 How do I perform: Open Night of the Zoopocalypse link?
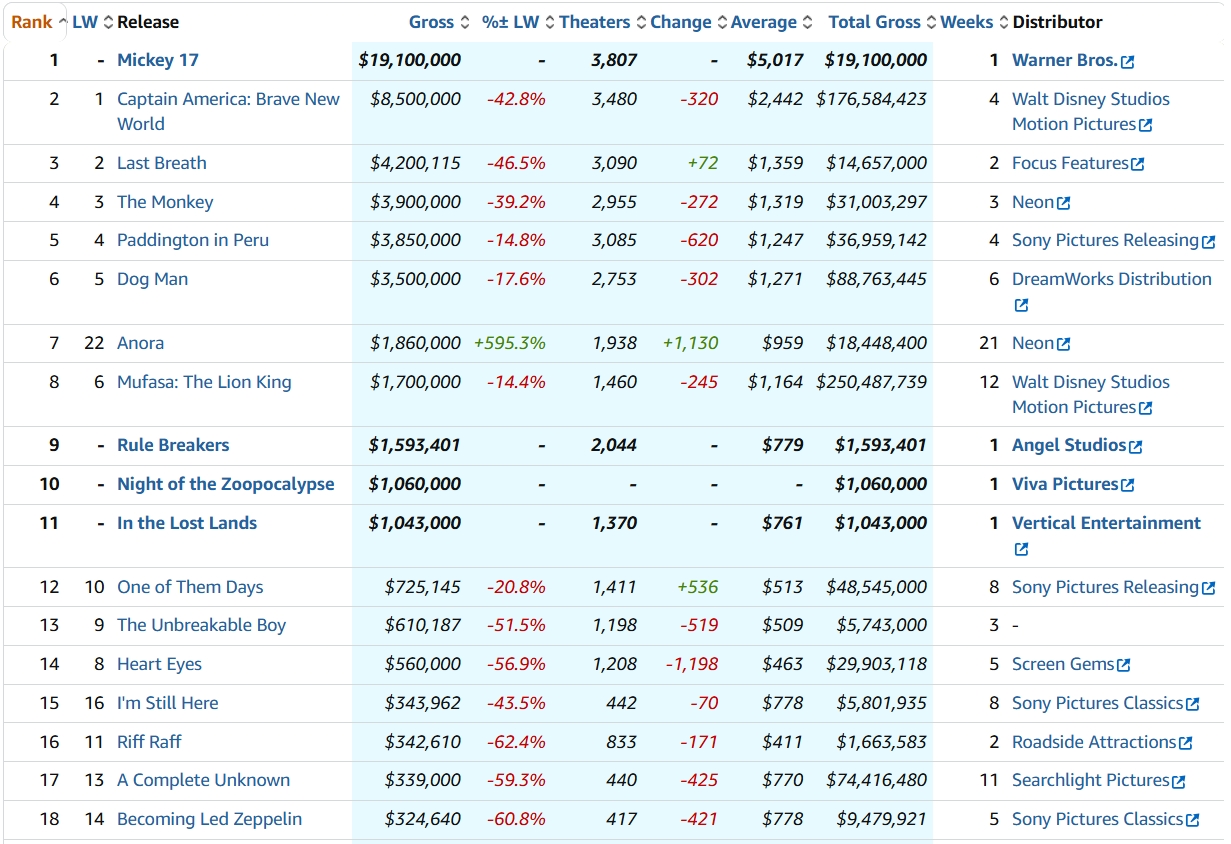pyautogui.click(x=226, y=484)
